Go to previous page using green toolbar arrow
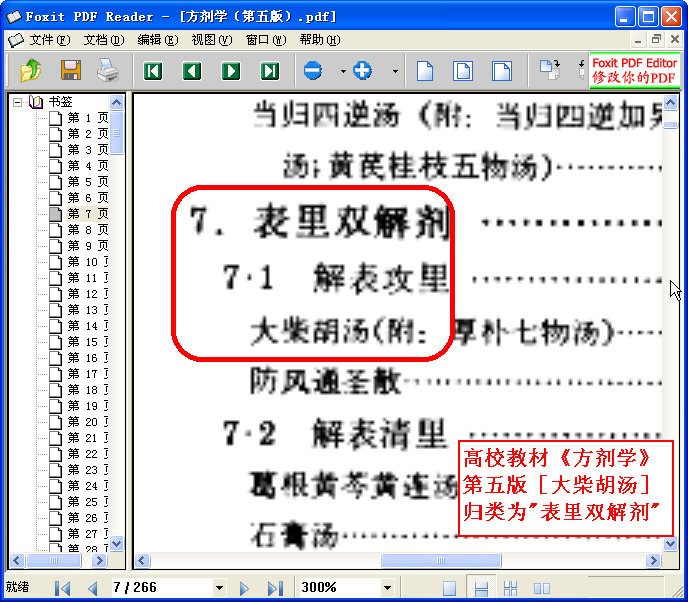 coord(192,71)
